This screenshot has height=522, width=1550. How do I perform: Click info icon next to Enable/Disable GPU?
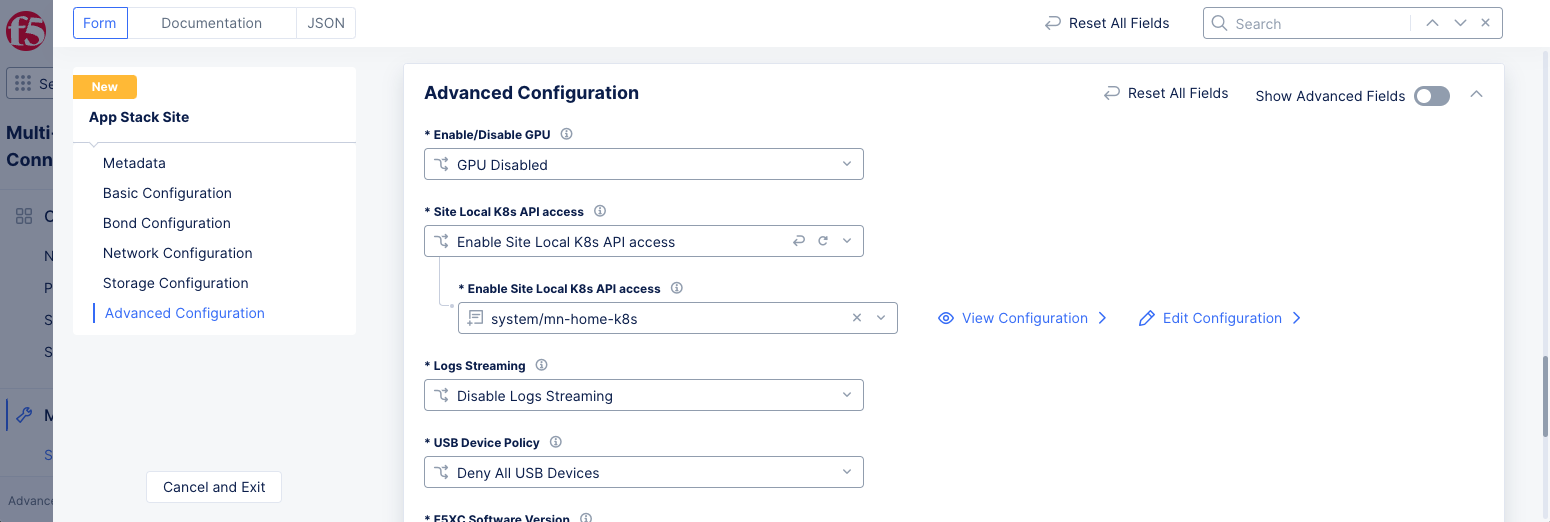(566, 134)
